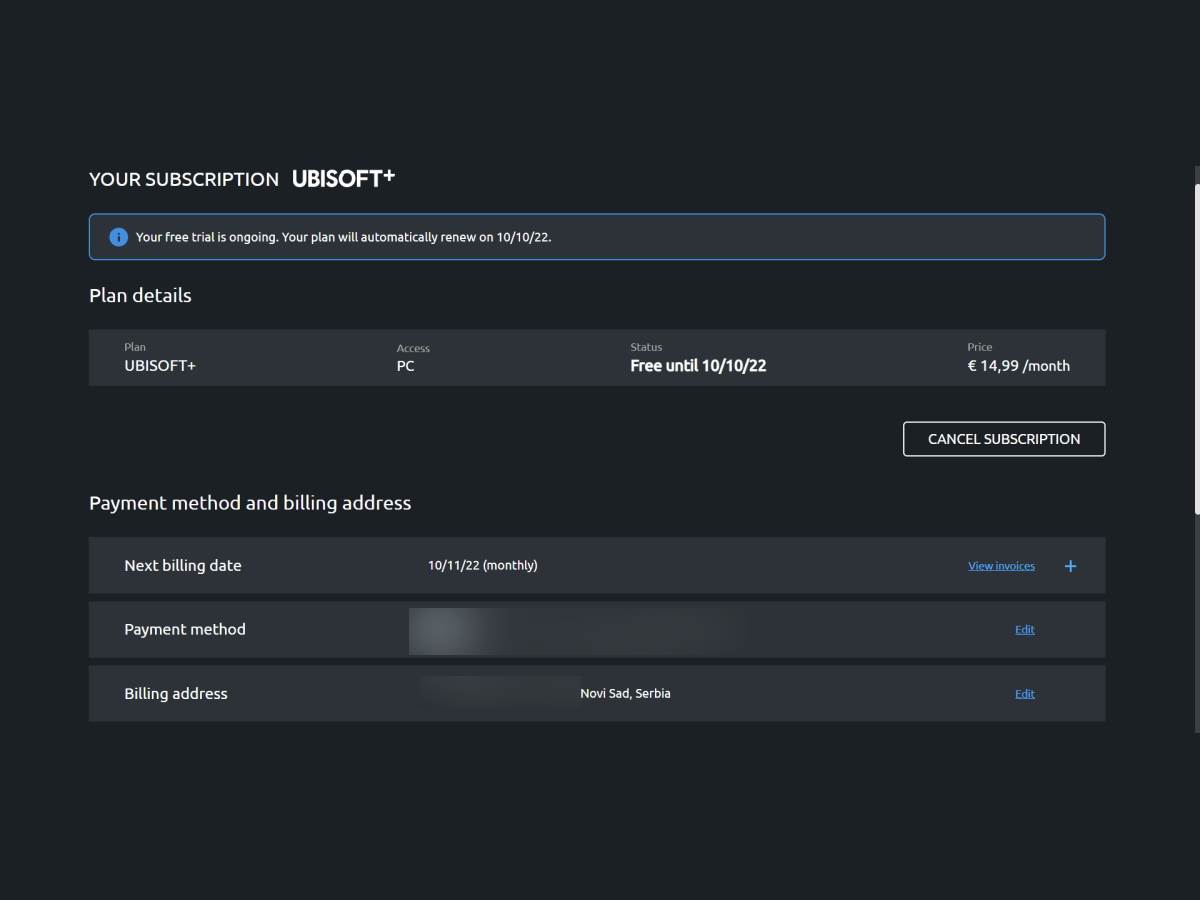This screenshot has width=1200, height=900.
Task: Edit the payment method
Action: [x=1024, y=630]
